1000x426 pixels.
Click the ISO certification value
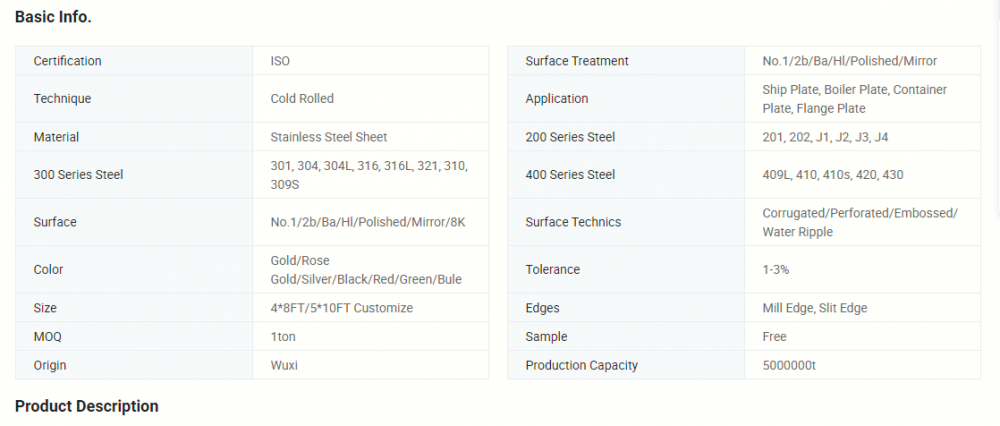(280, 61)
